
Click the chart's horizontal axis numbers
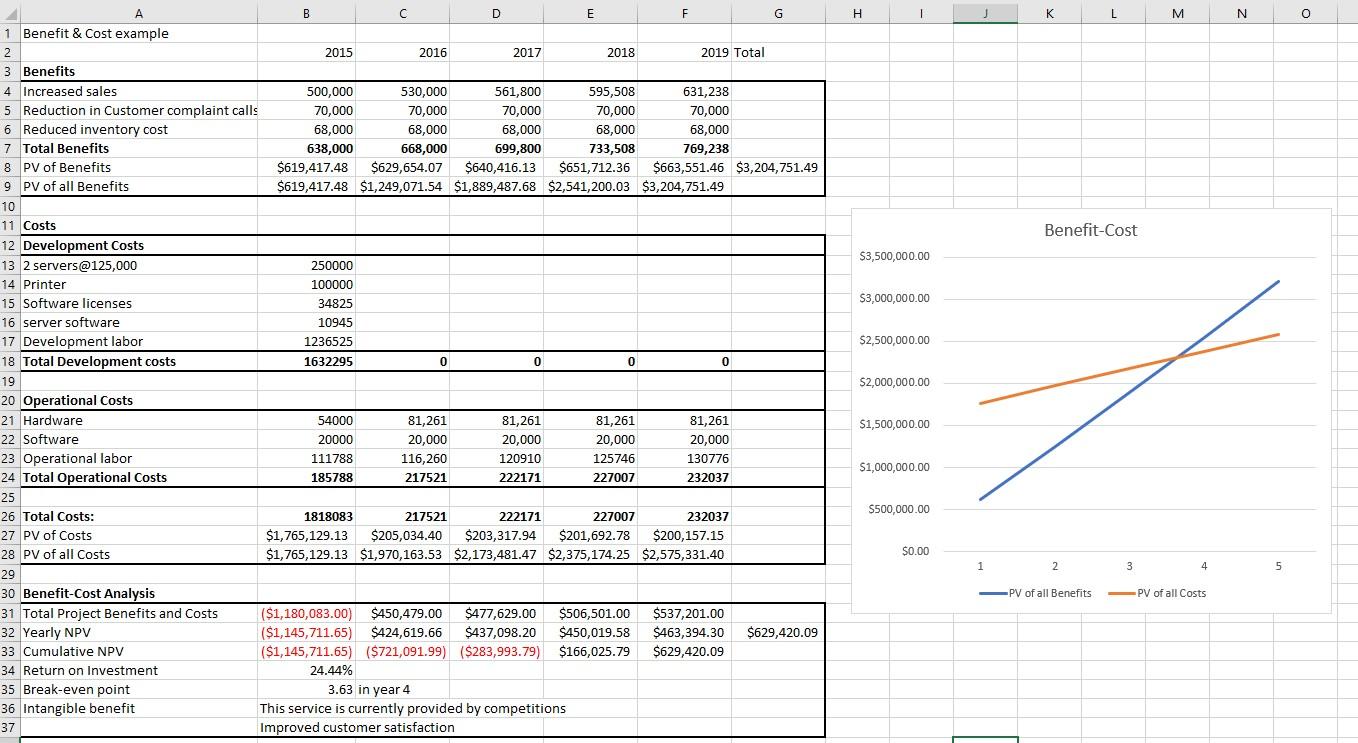click(x=1128, y=566)
